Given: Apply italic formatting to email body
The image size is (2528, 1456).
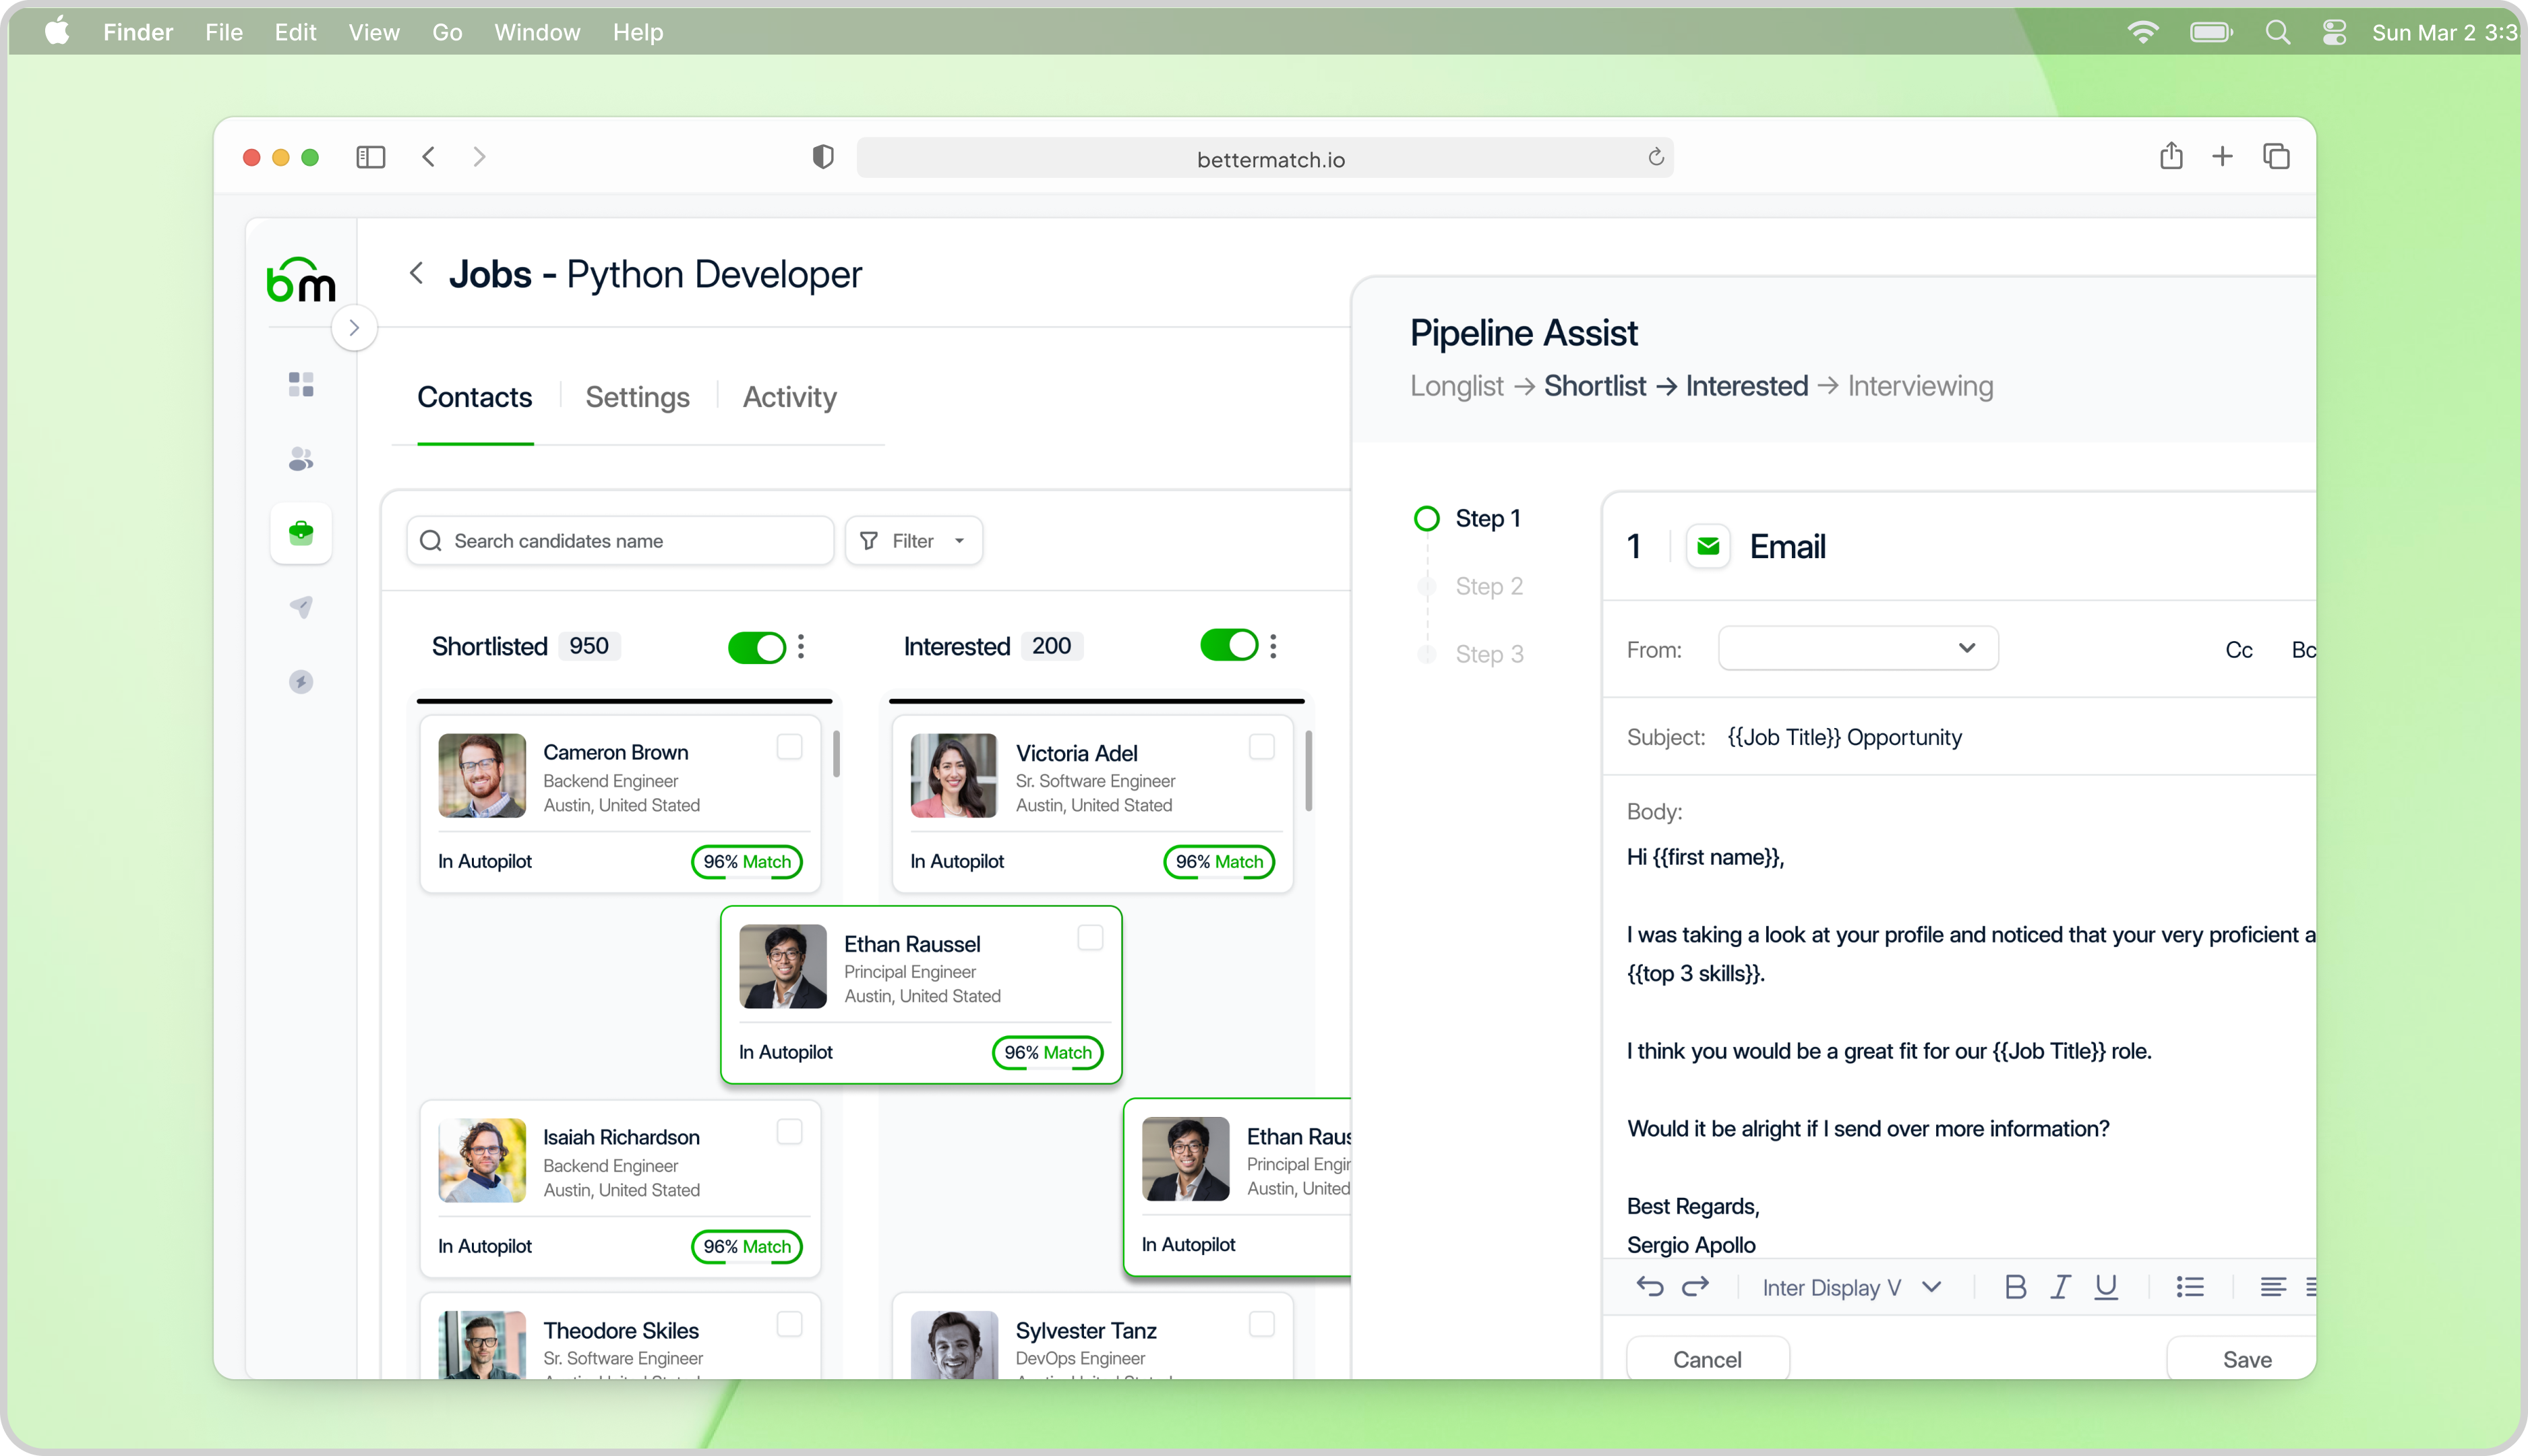Looking at the screenshot, I should [x=2061, y=1287].
